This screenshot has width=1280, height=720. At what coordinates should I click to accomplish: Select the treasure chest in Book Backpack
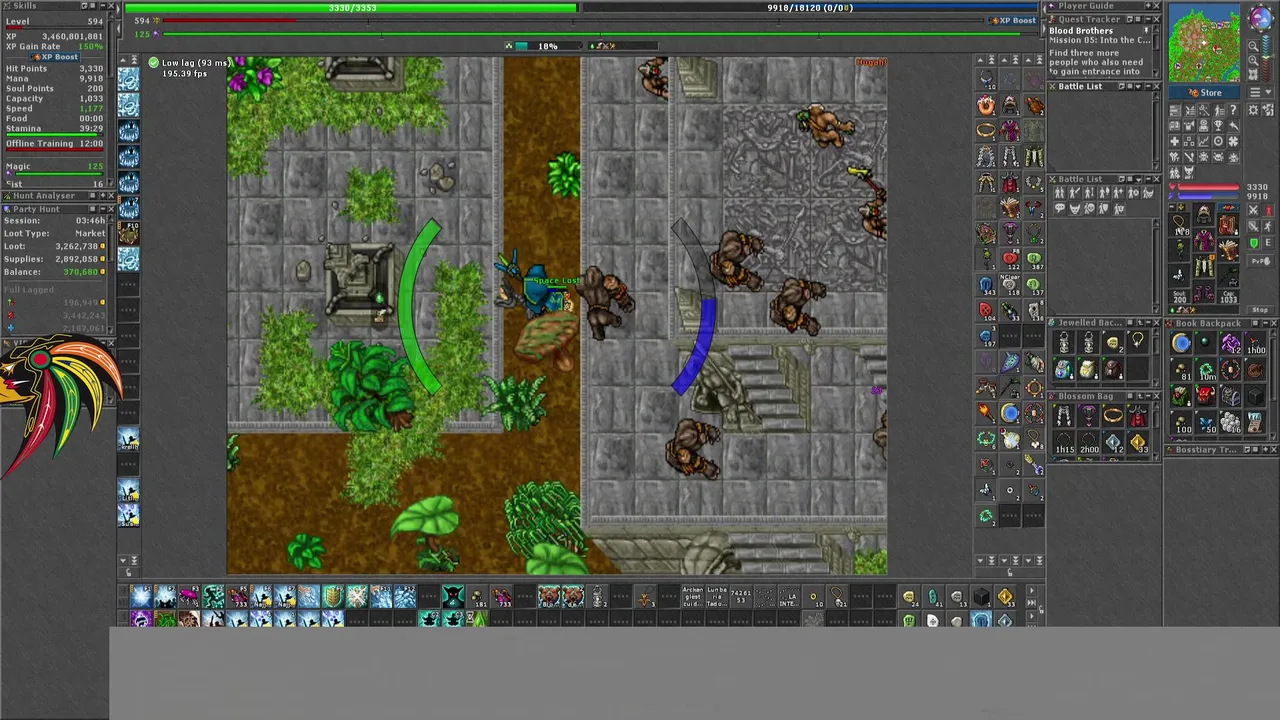click(1230, 395)
